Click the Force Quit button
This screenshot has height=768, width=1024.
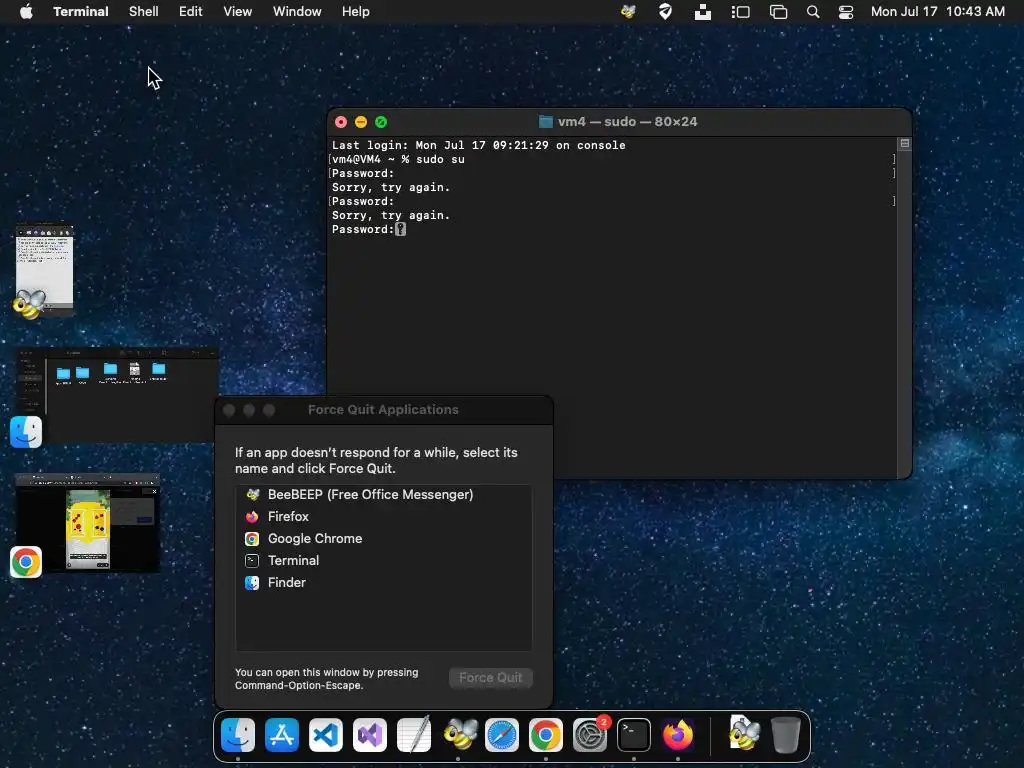tap(490, 678)
